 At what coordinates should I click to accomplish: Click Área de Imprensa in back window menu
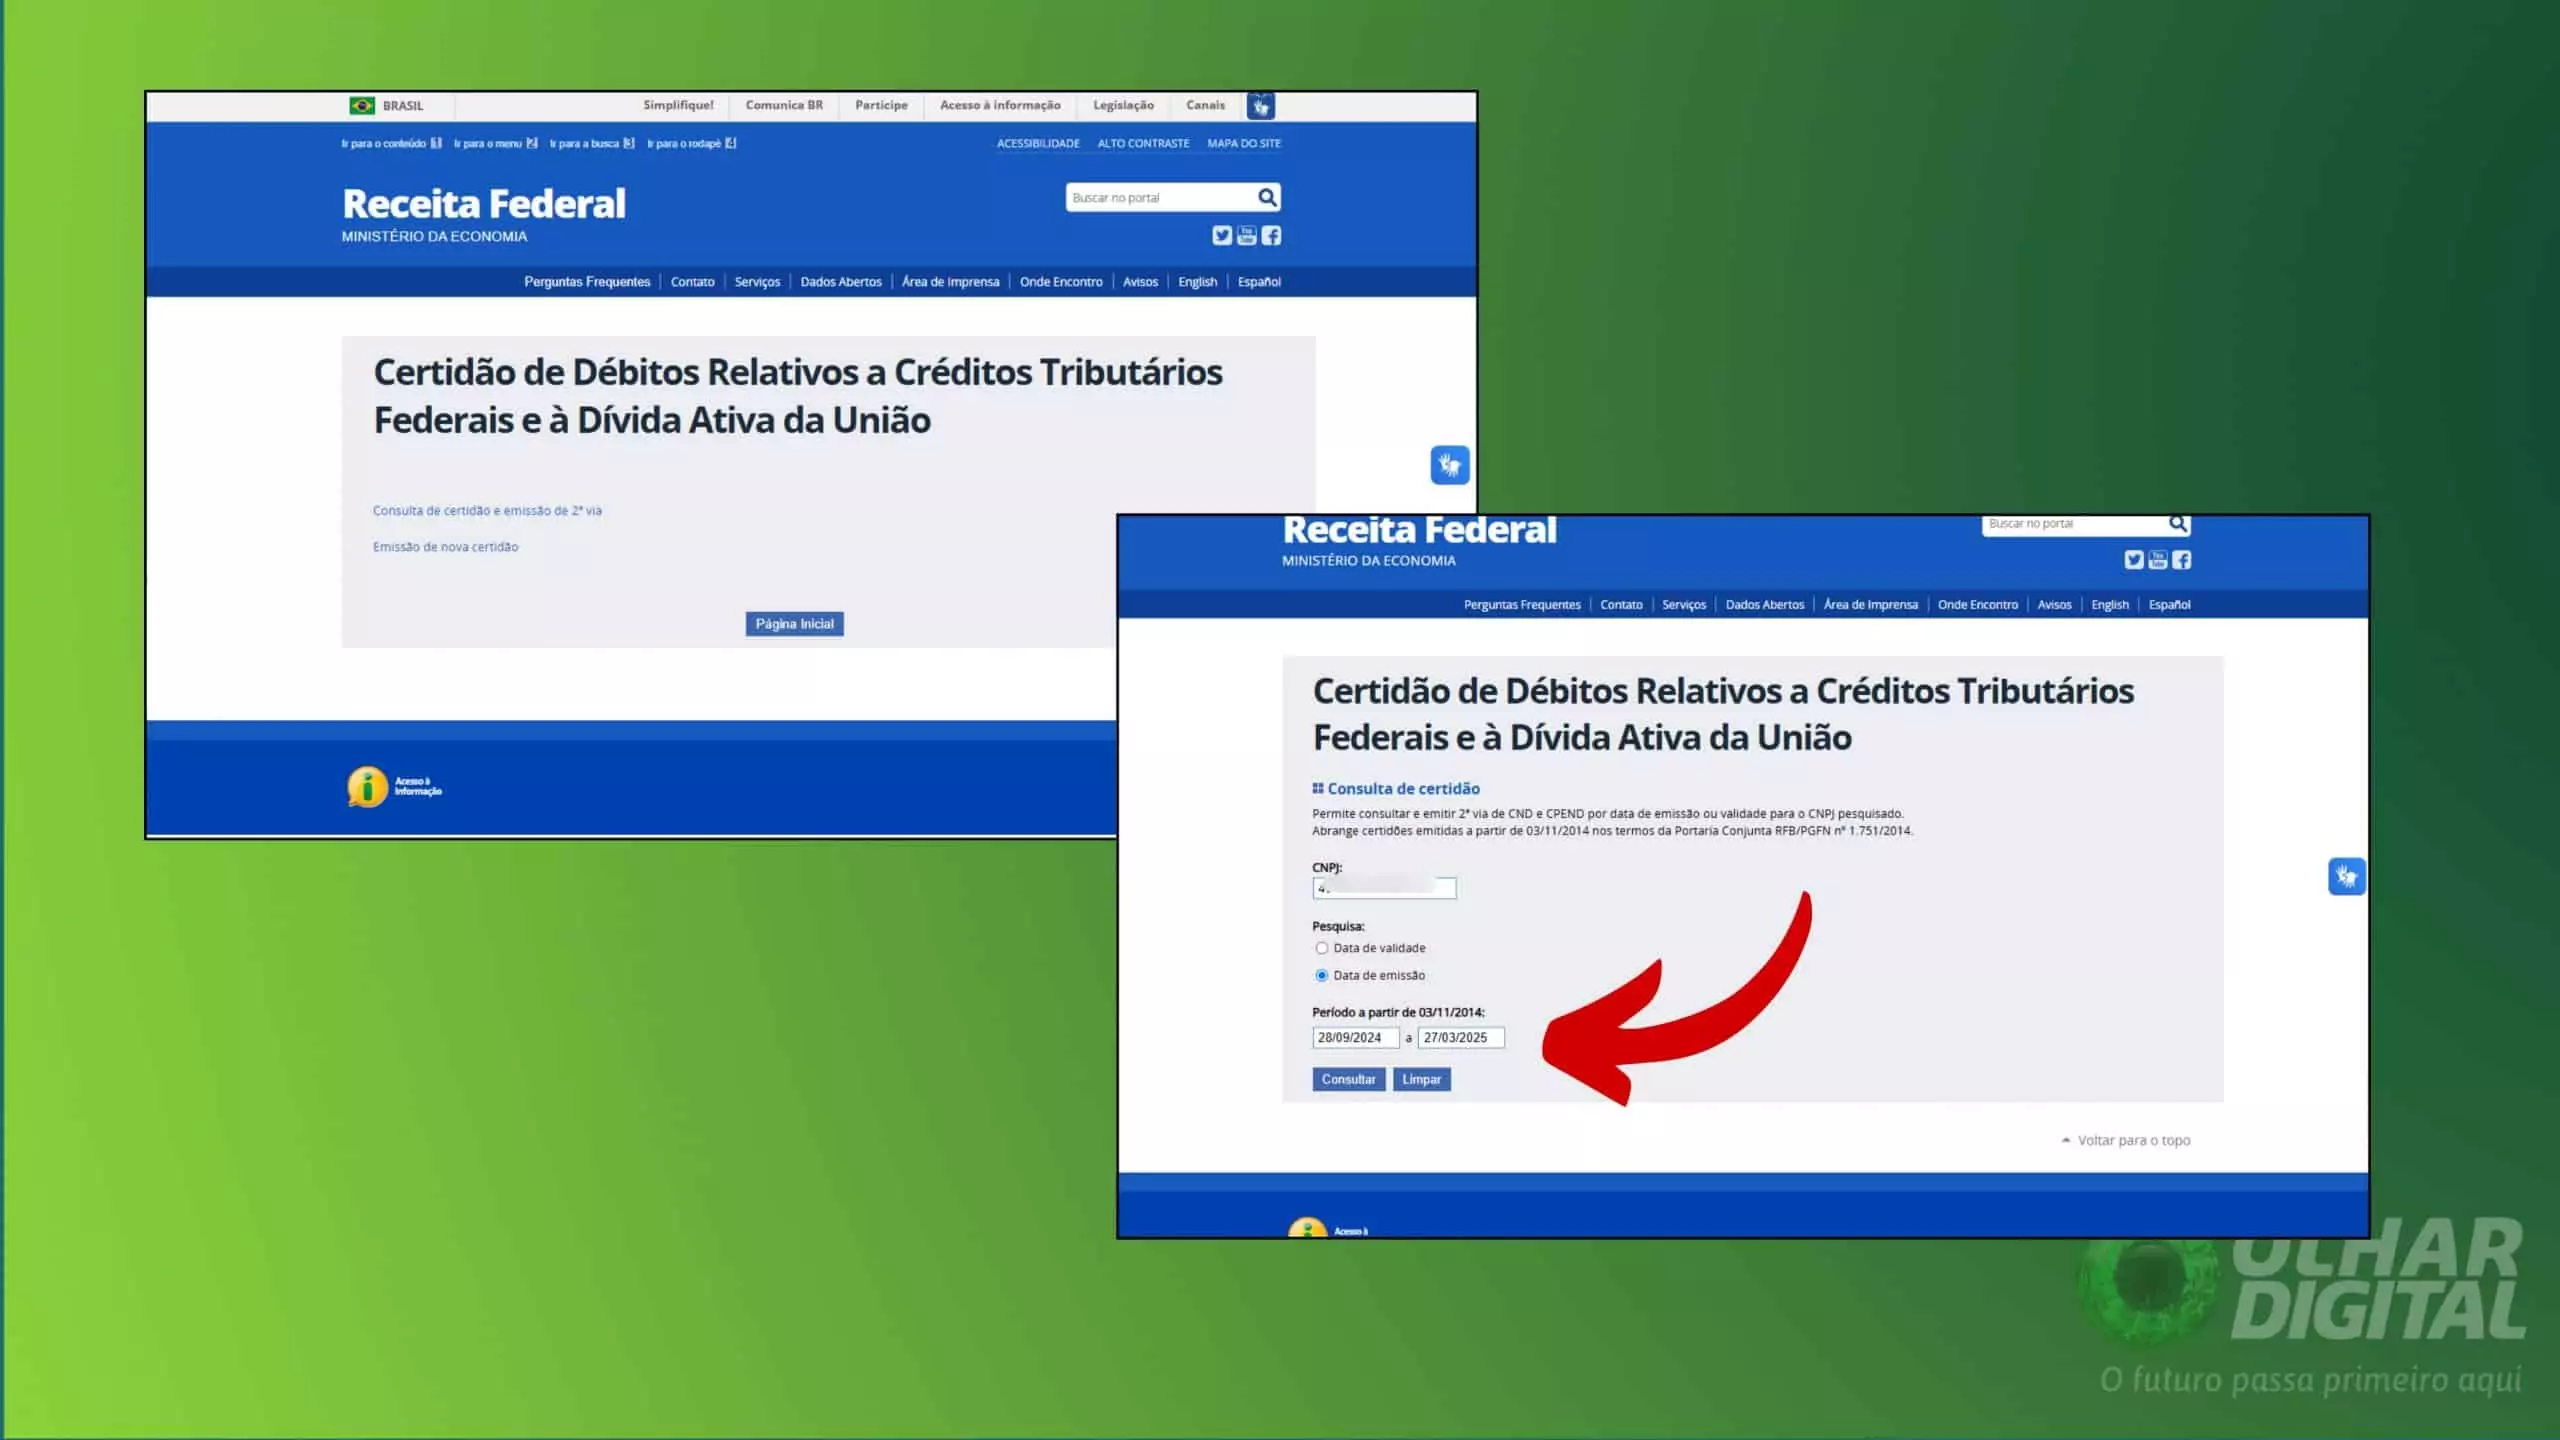pyautogui.click(x=950, y=282)
